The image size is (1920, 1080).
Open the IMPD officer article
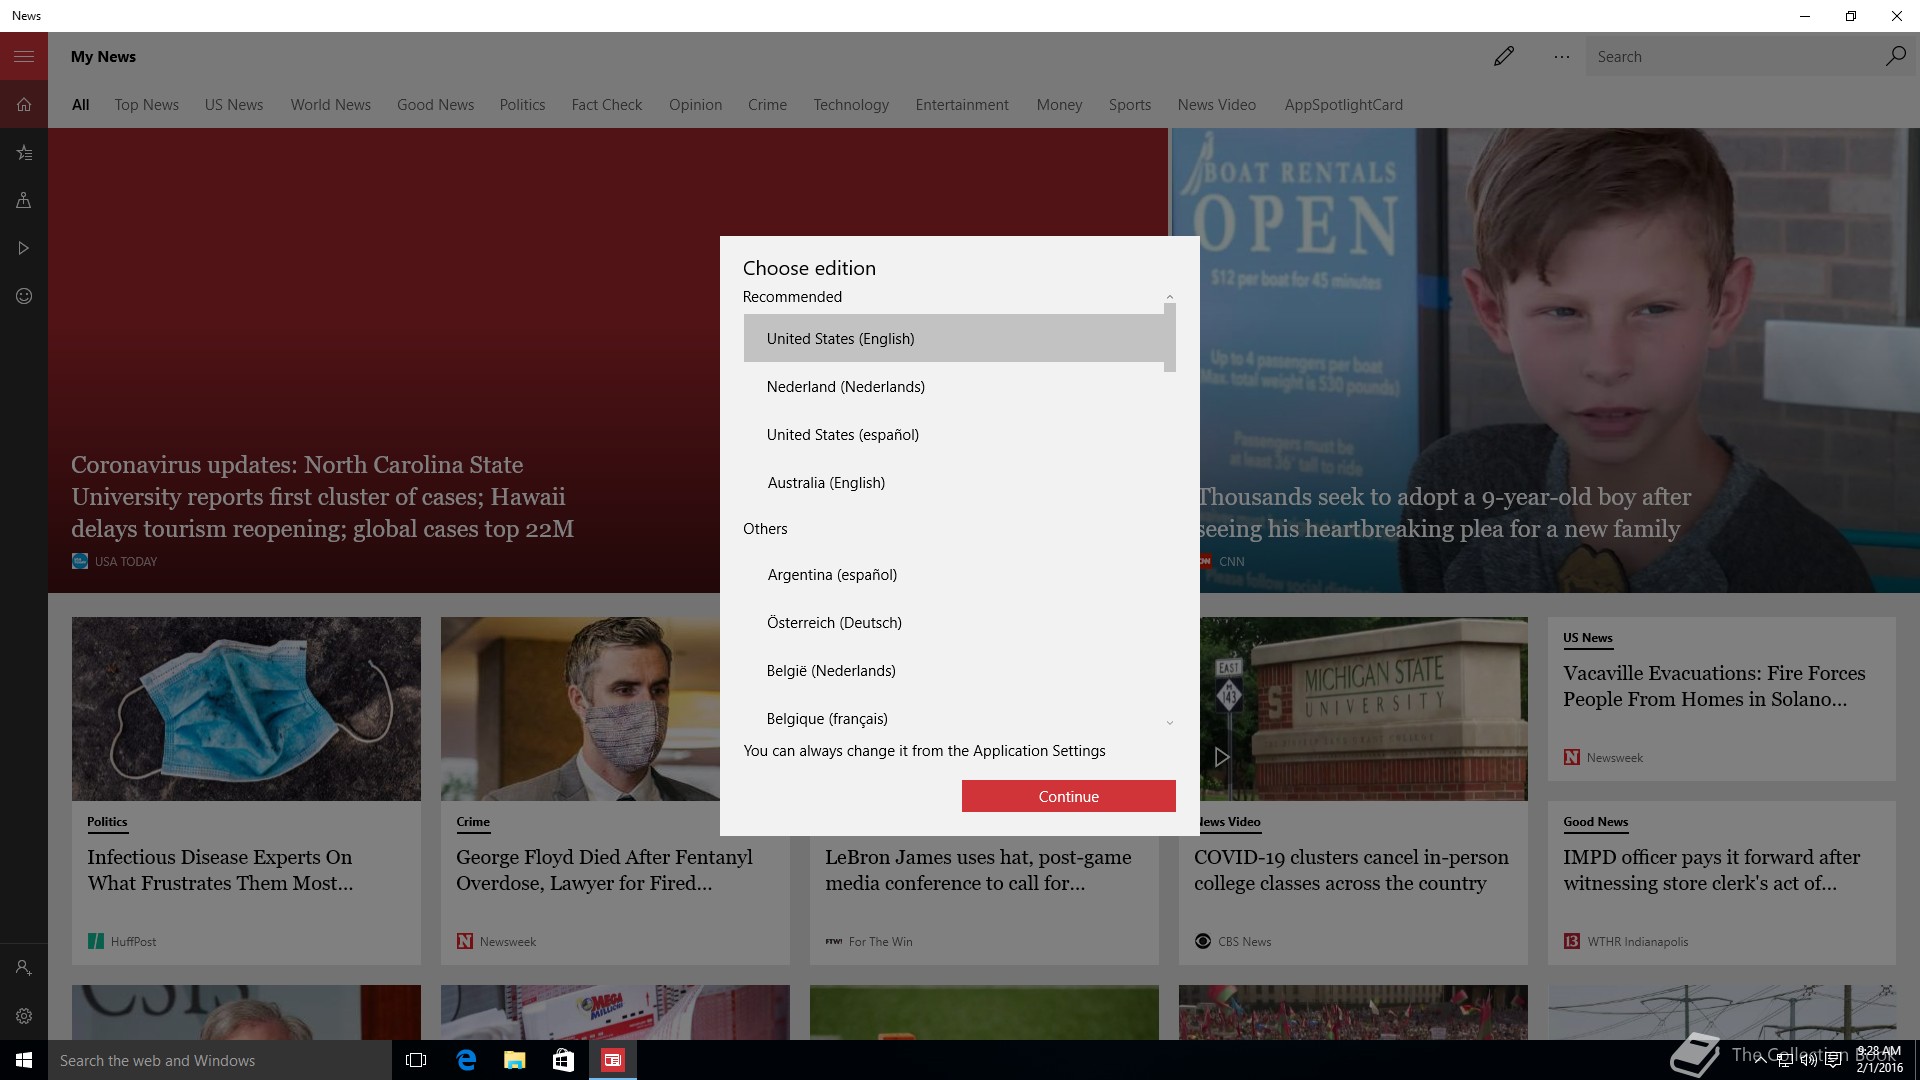(1711, 870)
